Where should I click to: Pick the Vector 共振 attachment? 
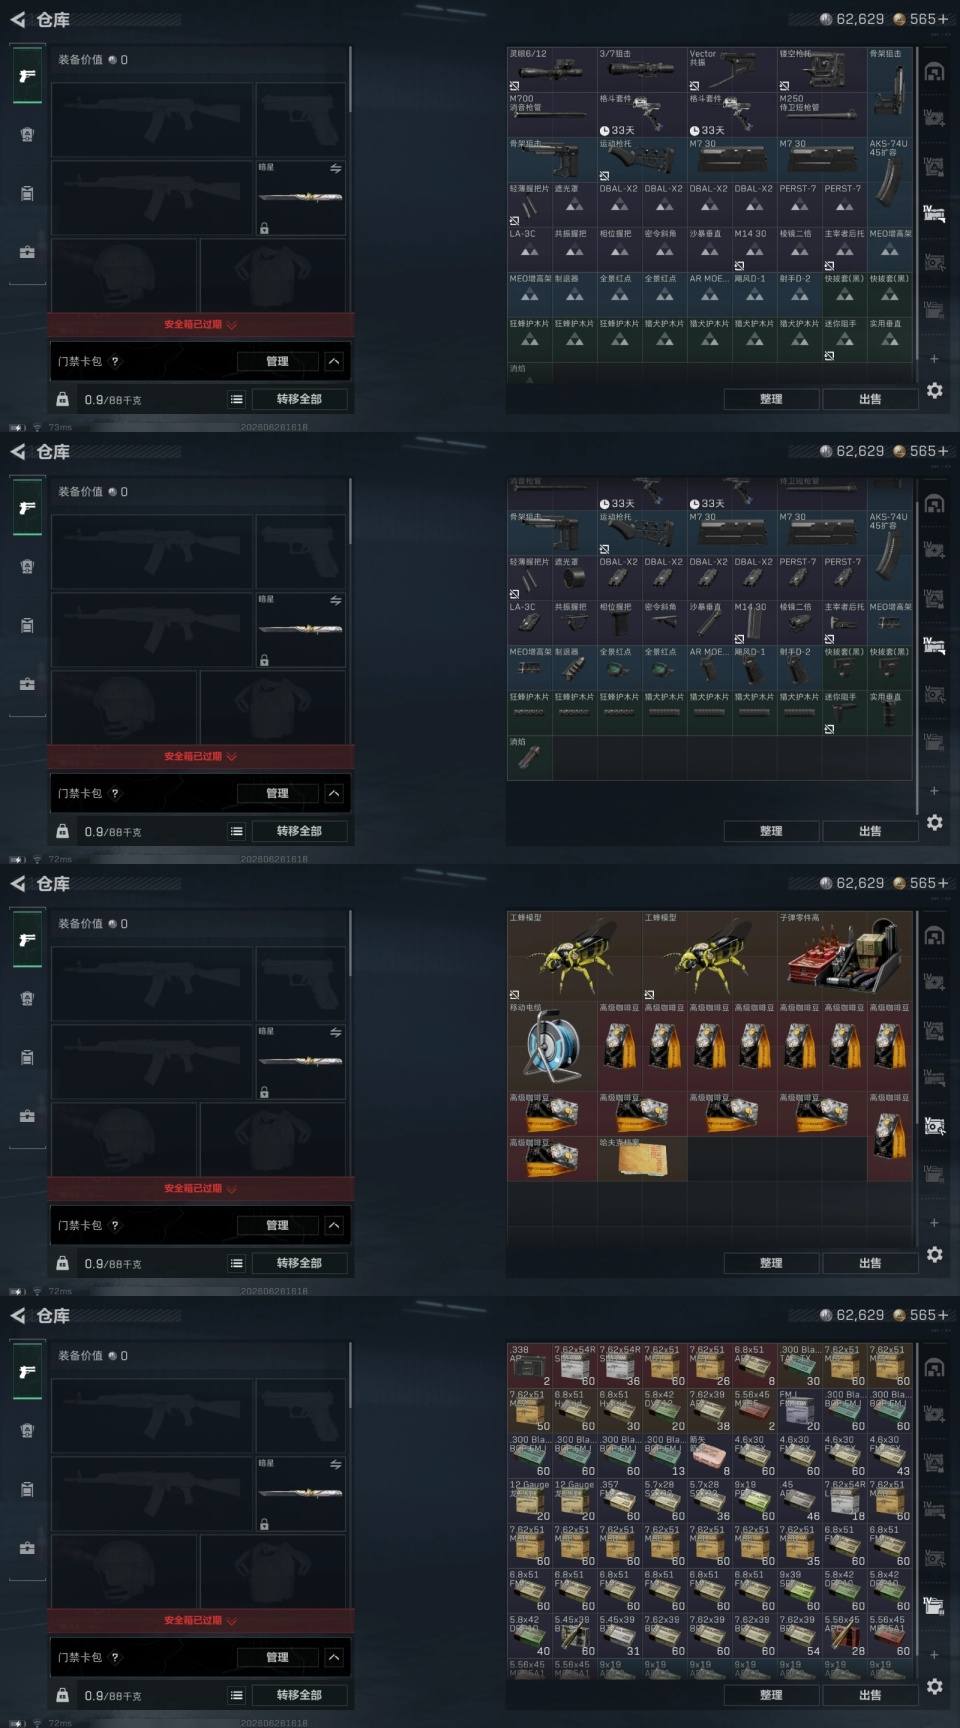pyautogui.click(x=732, y=69)
